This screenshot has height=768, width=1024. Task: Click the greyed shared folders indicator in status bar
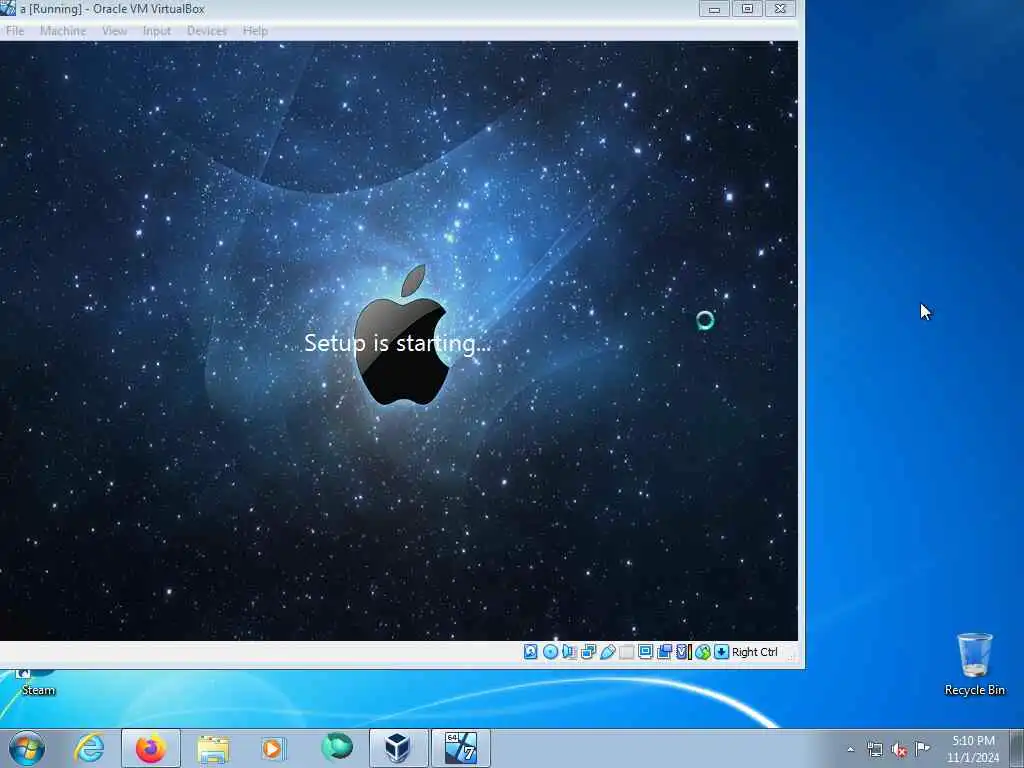626,652
